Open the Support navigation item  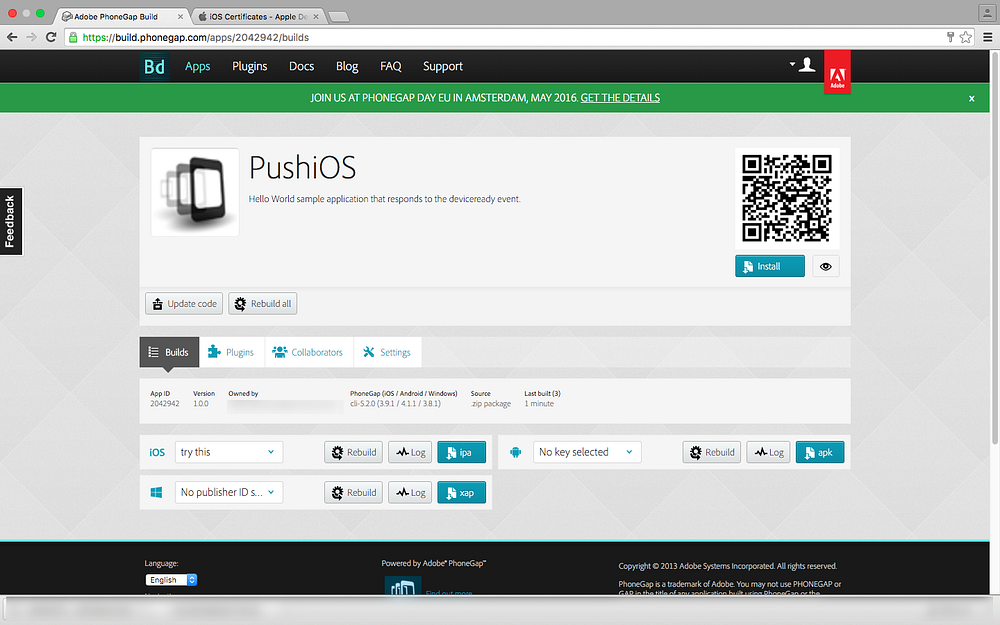443,66
